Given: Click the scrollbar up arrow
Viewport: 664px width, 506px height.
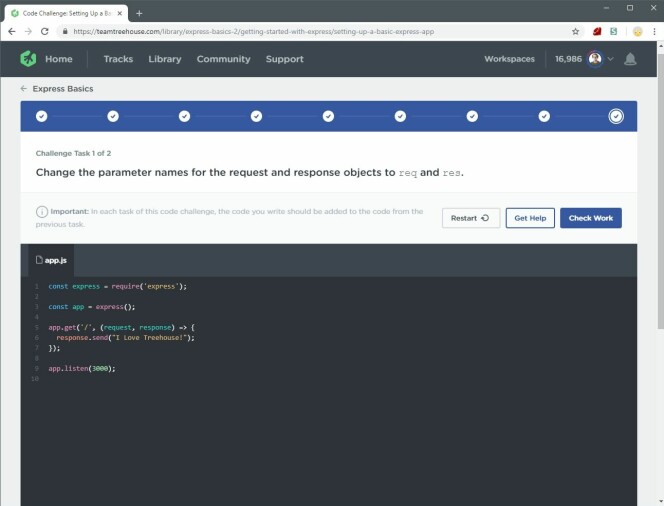Looking at the screenshot, I should point(660,45).
